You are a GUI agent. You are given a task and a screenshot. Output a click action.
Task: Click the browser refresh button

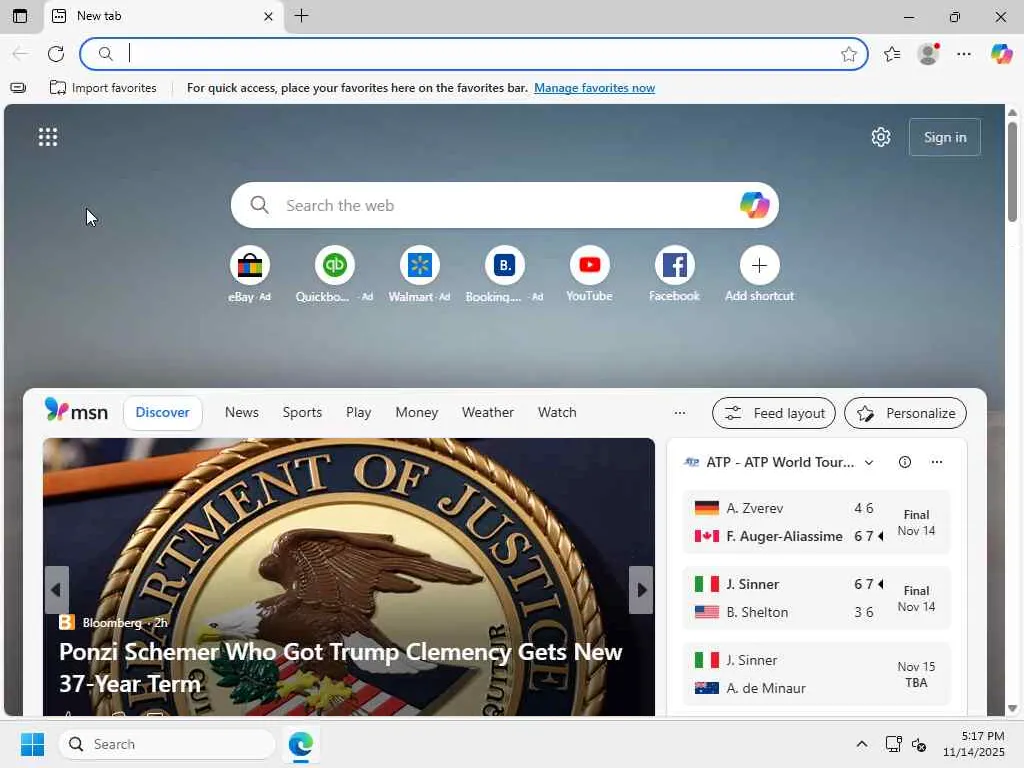pos(56,54)
